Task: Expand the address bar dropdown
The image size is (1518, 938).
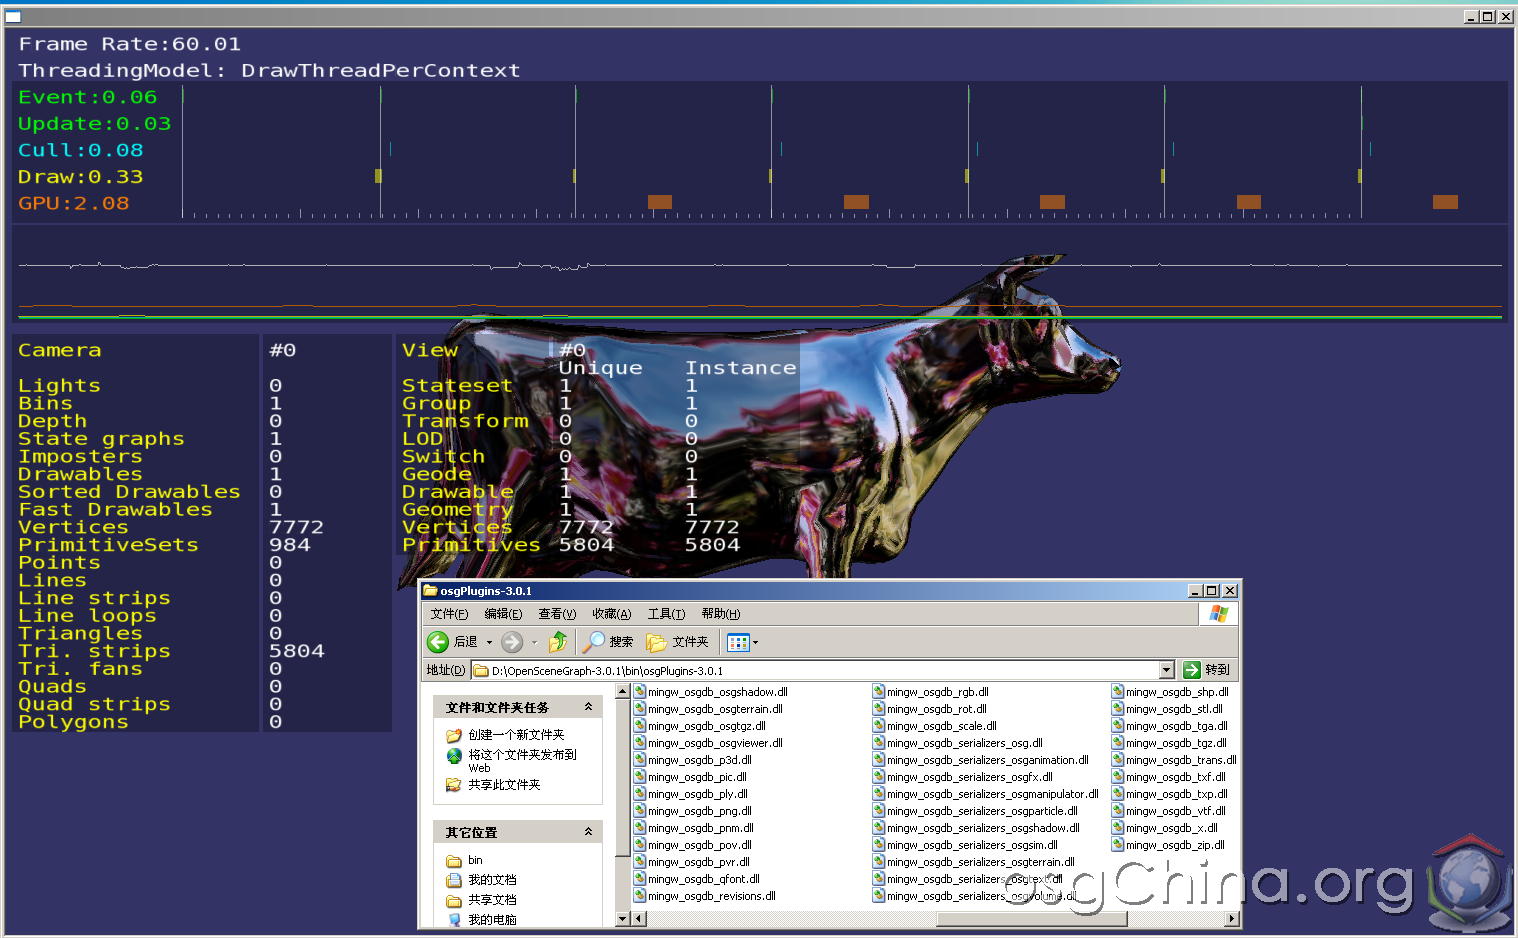Action: [x=1166, y=670]
